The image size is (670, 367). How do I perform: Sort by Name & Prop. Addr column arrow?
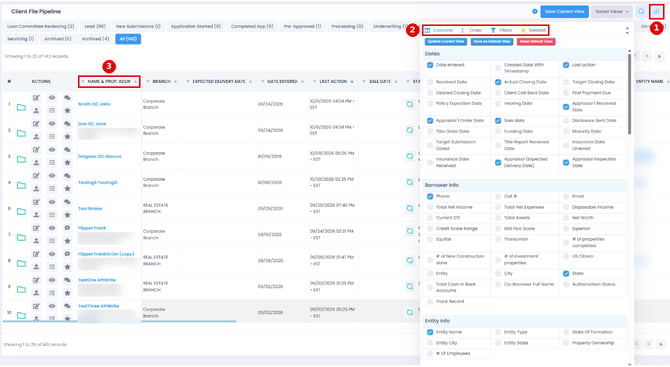point(136,82)
